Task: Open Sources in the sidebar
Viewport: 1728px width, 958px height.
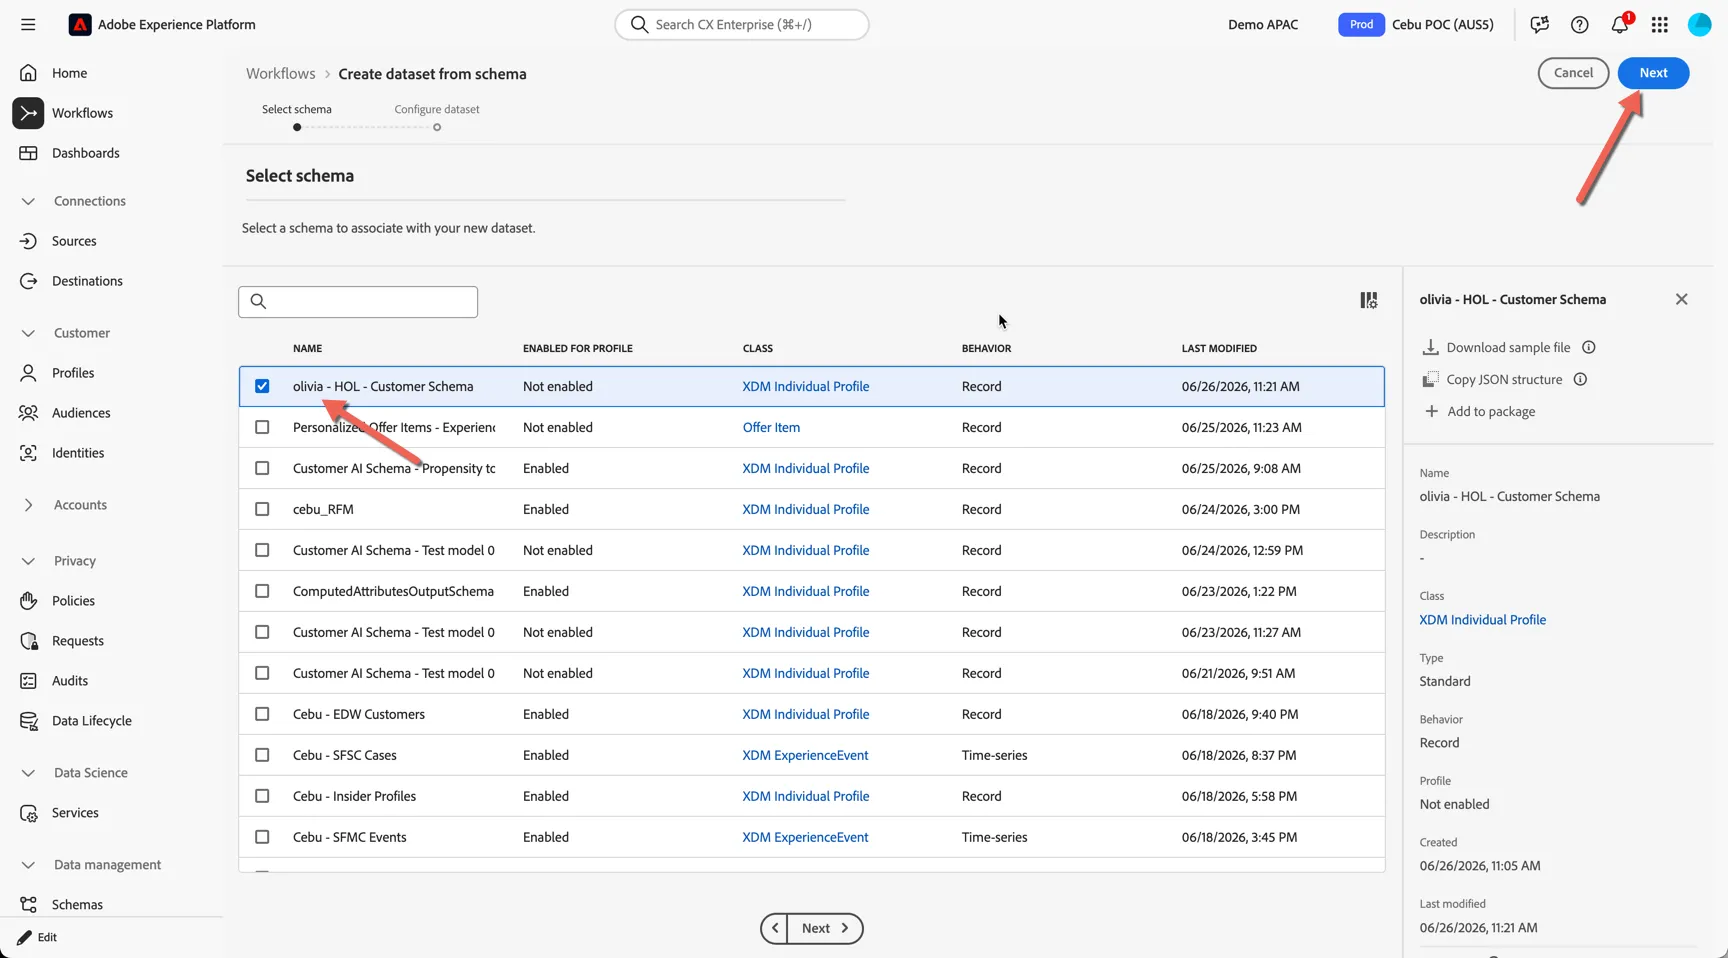Action: [x=74, y=241]
